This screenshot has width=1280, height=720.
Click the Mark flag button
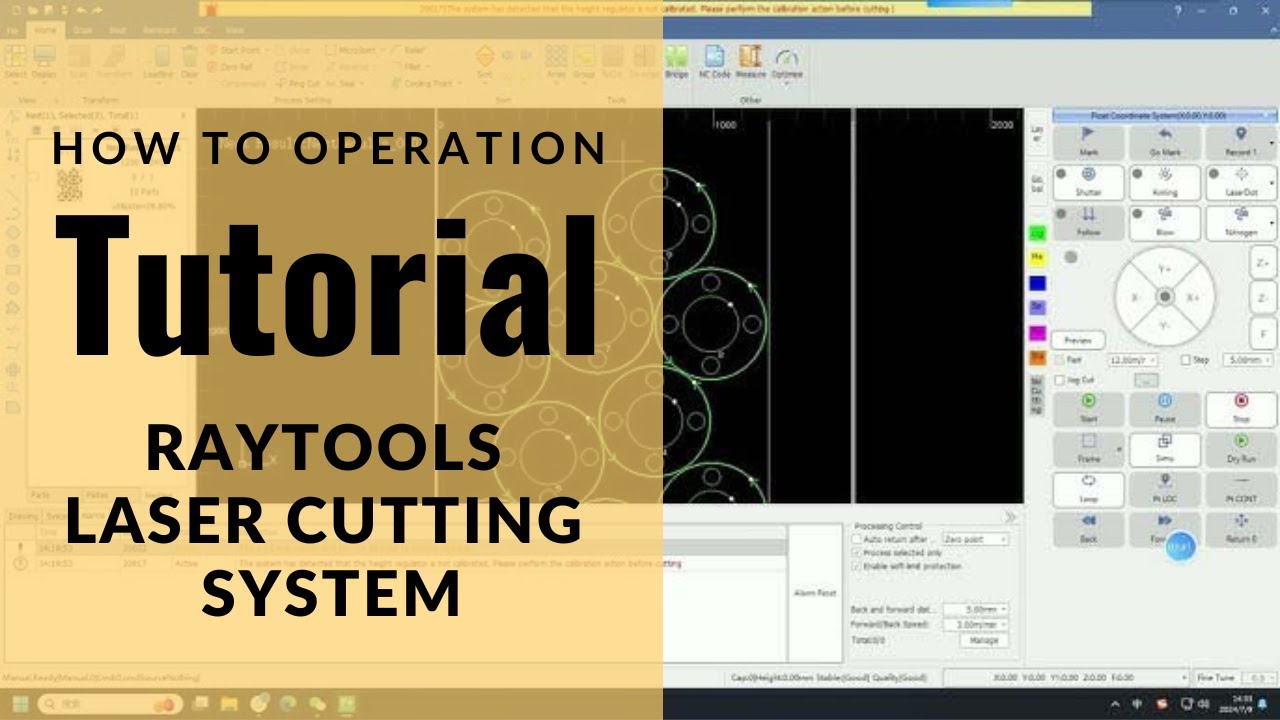[1089, 142]
